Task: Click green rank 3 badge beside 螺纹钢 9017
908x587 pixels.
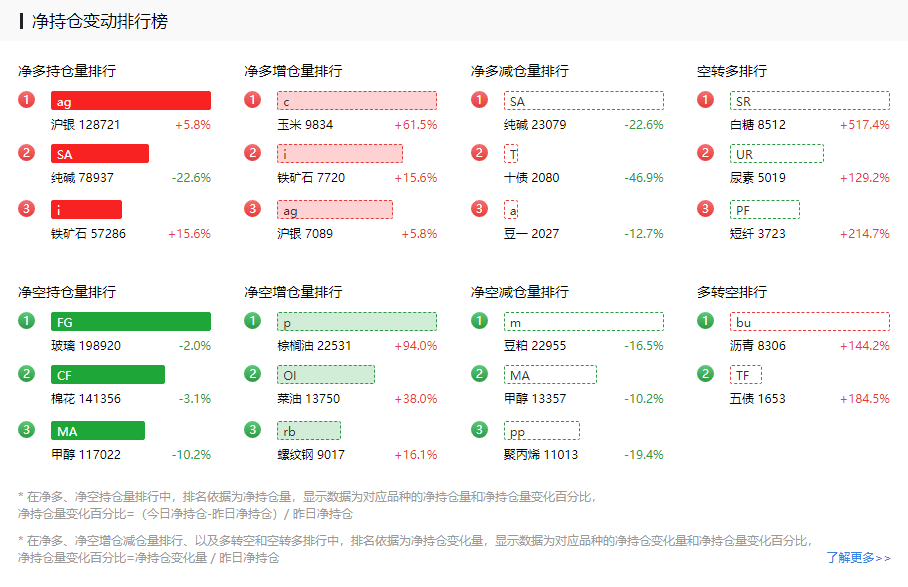Action: (253, 430)
